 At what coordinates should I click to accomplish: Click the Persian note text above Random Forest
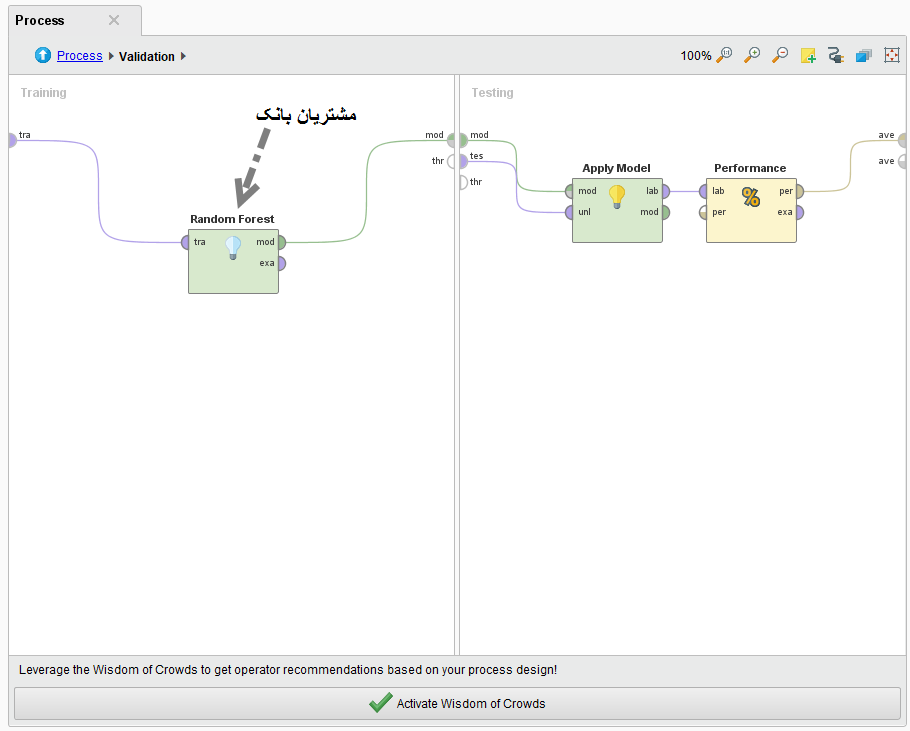(x=306, y=115)
